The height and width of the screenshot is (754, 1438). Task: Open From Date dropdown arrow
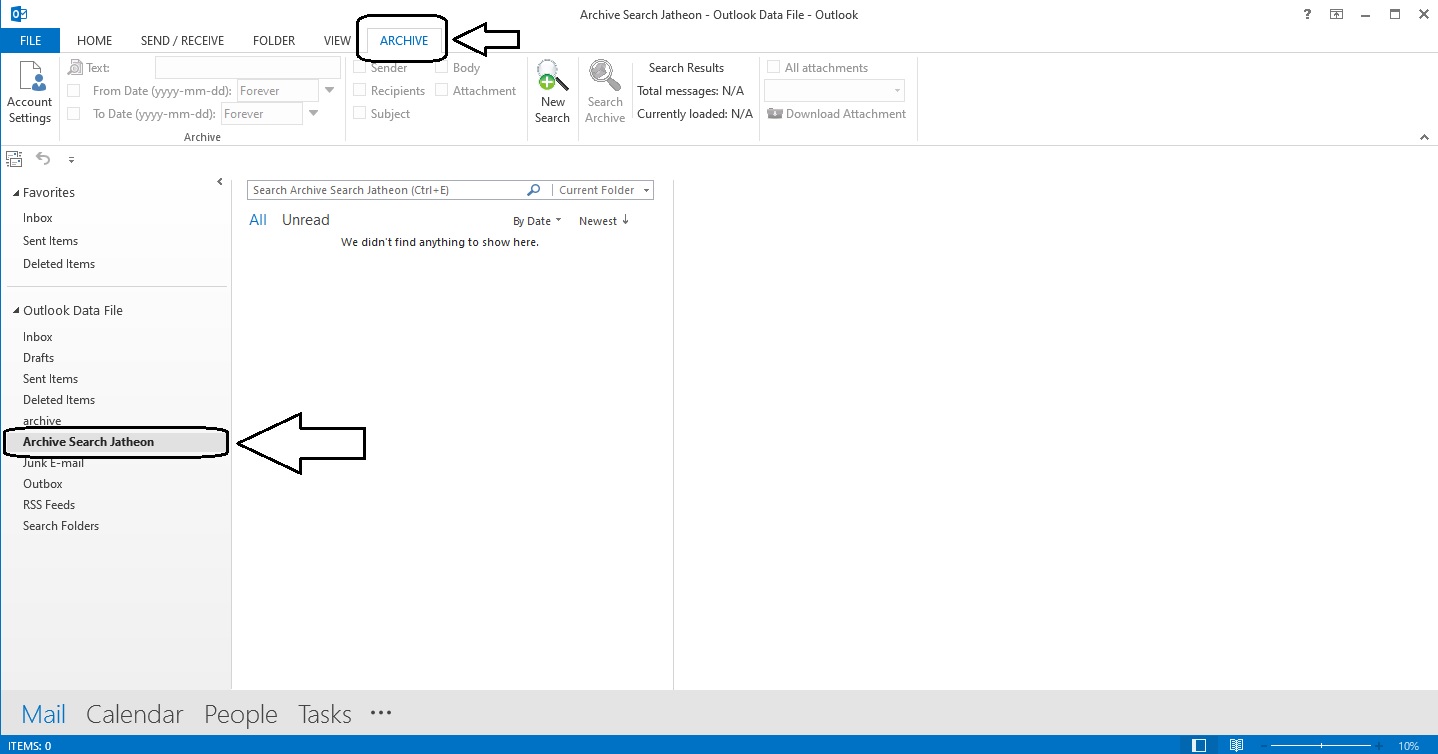(x=330, y=91)
